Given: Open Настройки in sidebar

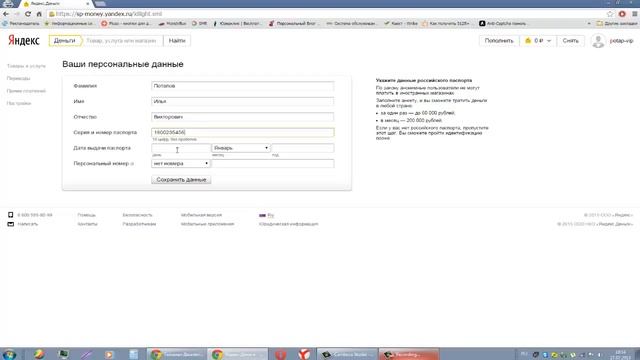Looking at the screenshot, I should tap(19, 104).
